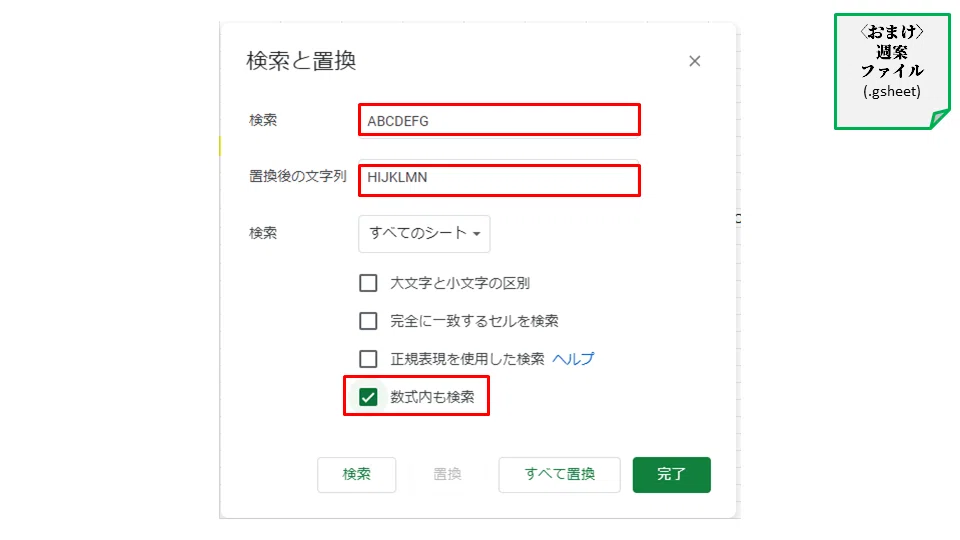Viewport: 960px width, 540px height.
Task: Click the 置換後の文字列 label
Action: coord(298,176)
